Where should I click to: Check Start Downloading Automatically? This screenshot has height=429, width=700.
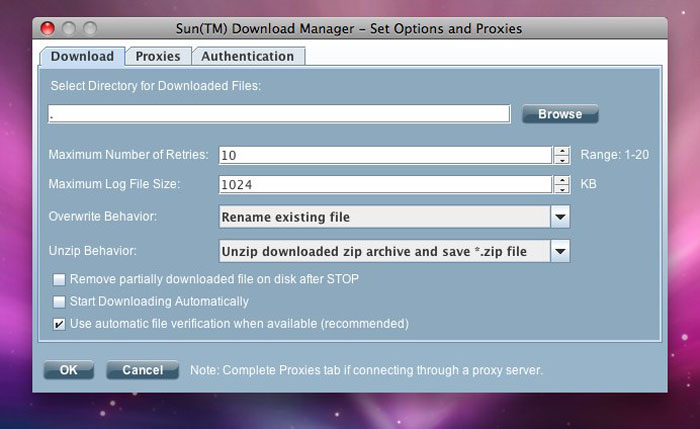point(60,302)
